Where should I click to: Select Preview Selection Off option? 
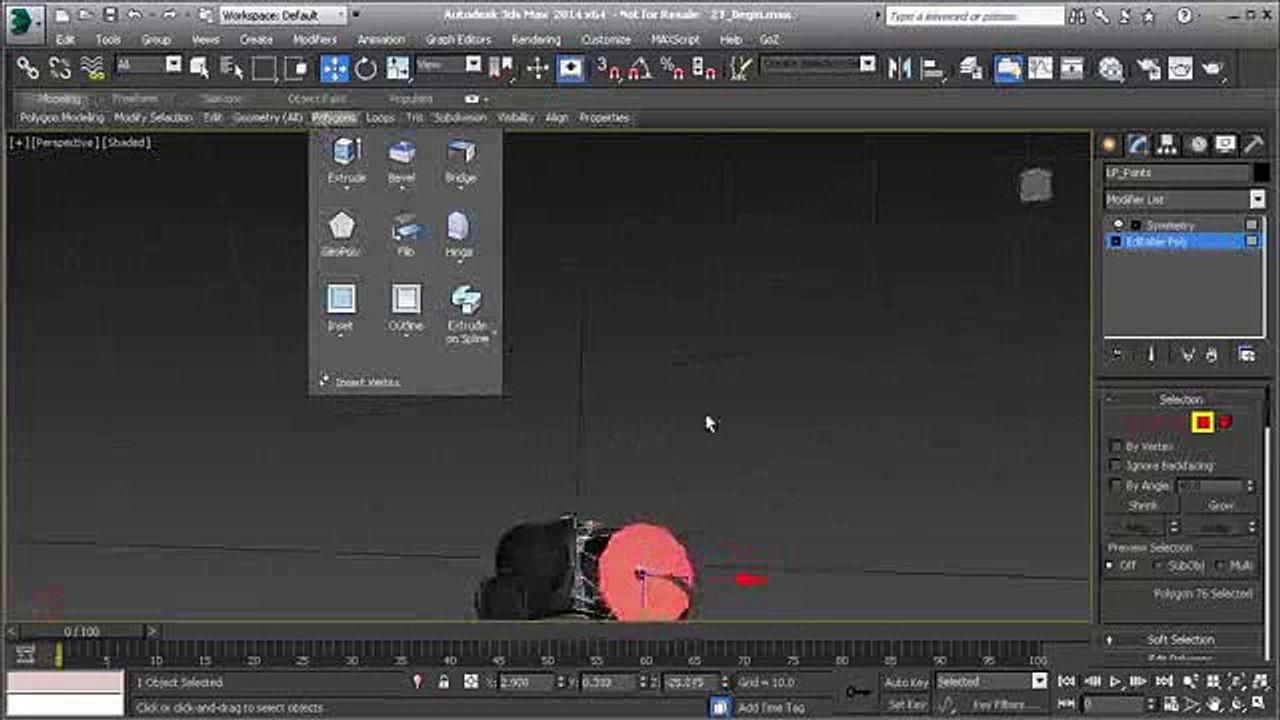(x=1110, y=566)
